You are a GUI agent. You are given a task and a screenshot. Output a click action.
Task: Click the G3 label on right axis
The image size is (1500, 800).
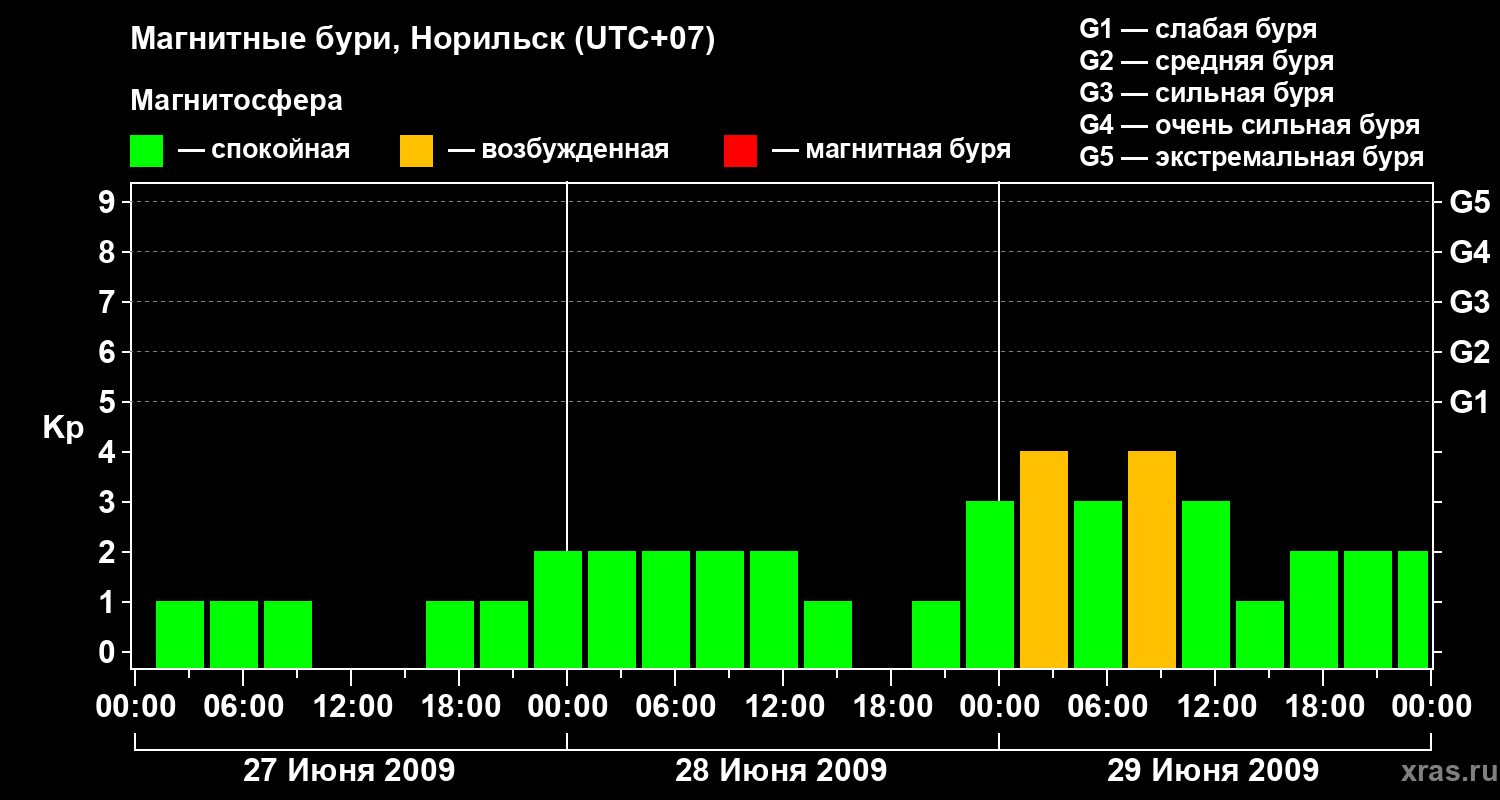point(1469,302)
